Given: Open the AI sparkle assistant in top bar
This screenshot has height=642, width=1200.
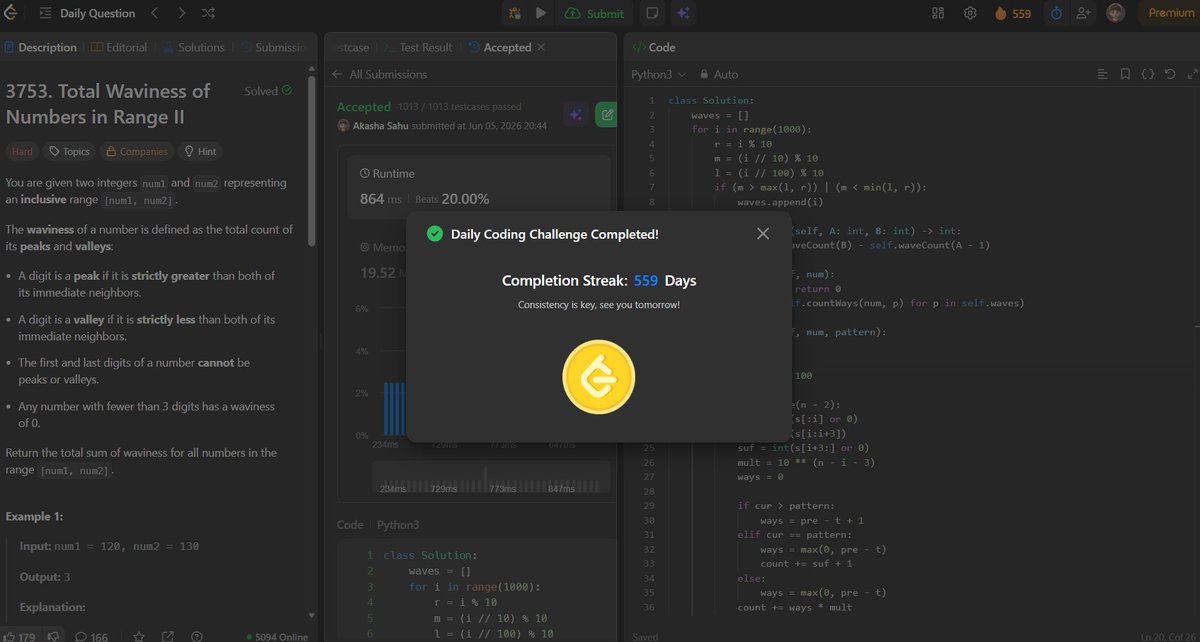Looking at the screenshot, I should point(683,13).
